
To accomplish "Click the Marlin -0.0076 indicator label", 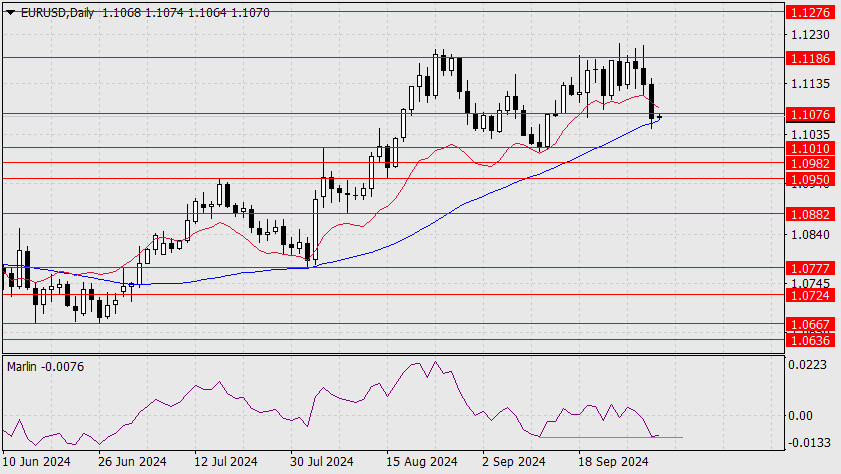I will click(46, 367).
